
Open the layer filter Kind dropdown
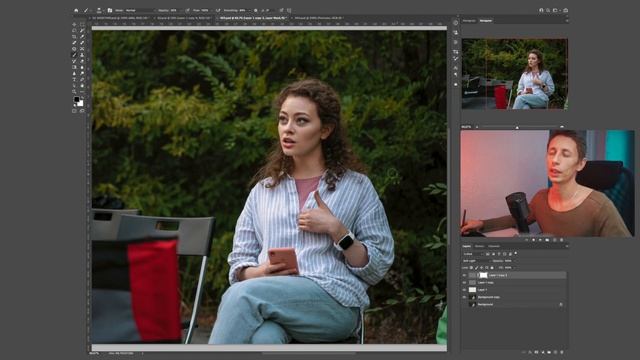tap(473, 254)
